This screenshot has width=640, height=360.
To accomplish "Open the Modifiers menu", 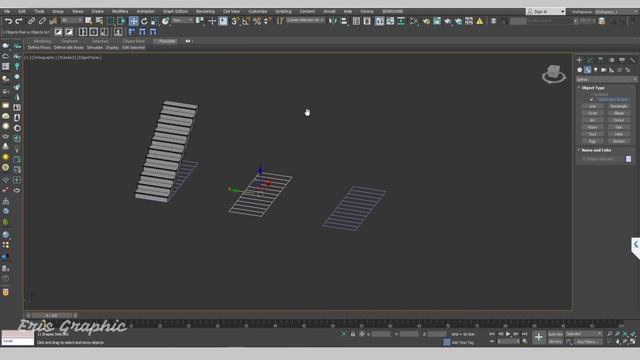I will (120, 11).
